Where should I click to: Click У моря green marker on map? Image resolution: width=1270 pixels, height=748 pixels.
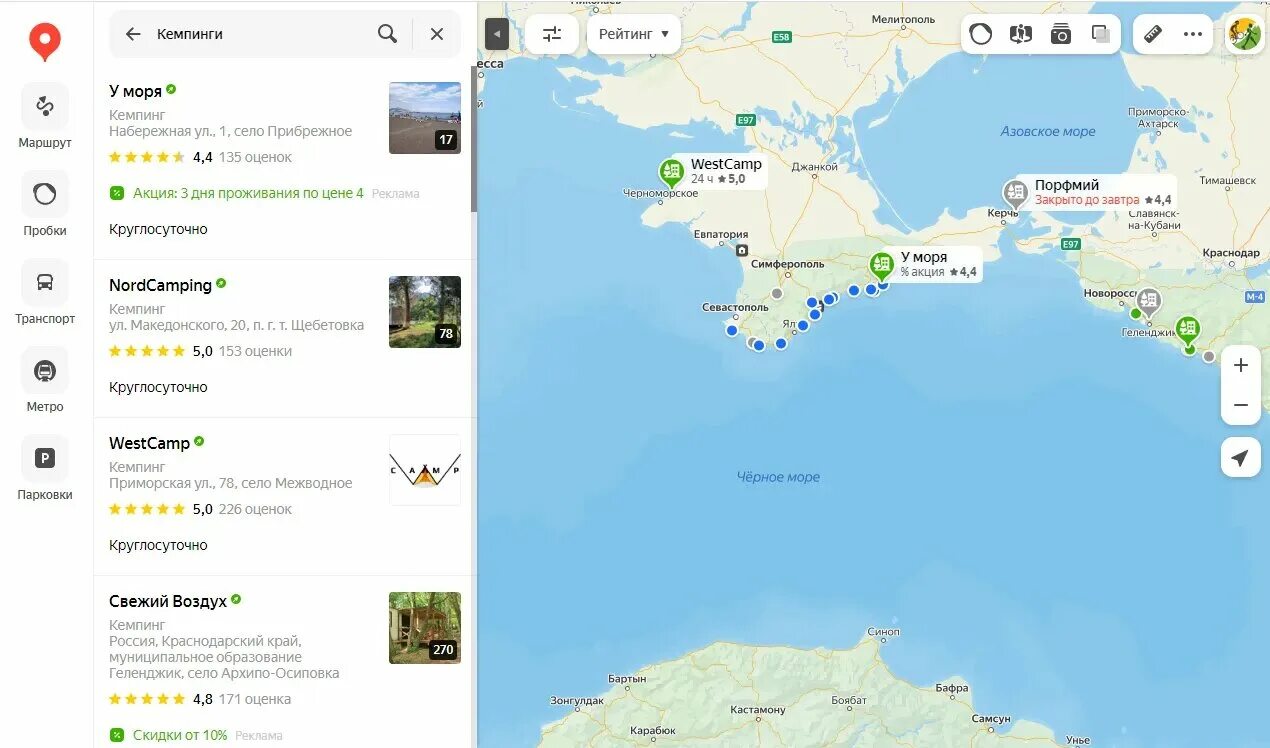point(881,265)
